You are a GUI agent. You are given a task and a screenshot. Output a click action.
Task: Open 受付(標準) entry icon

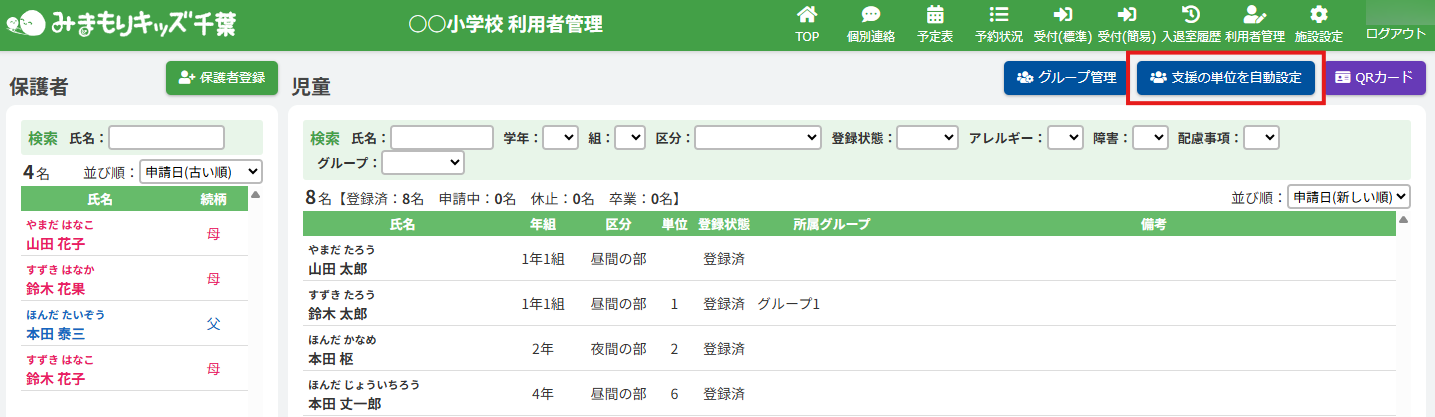tap(1062, 15)
